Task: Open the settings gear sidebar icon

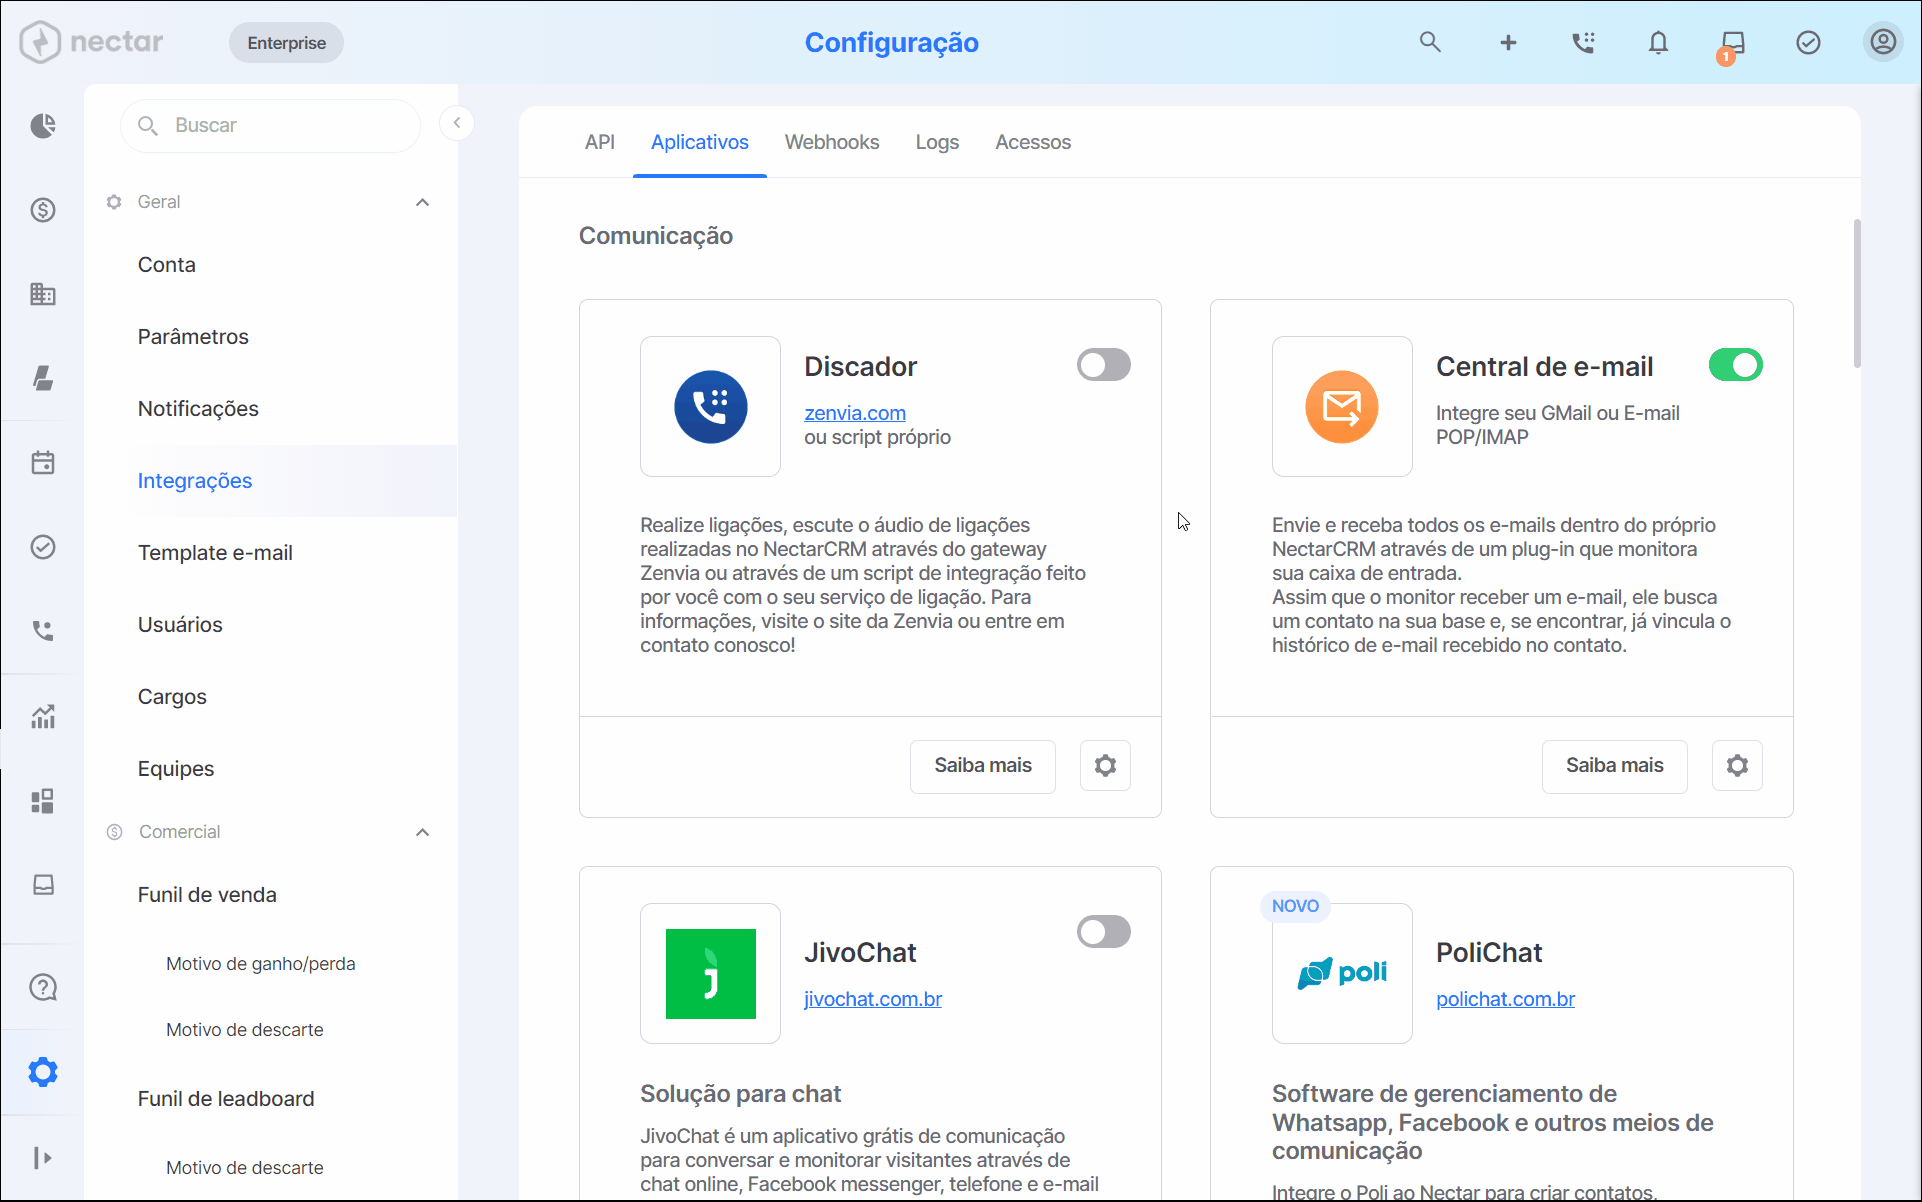Action: coord(43,1072)
